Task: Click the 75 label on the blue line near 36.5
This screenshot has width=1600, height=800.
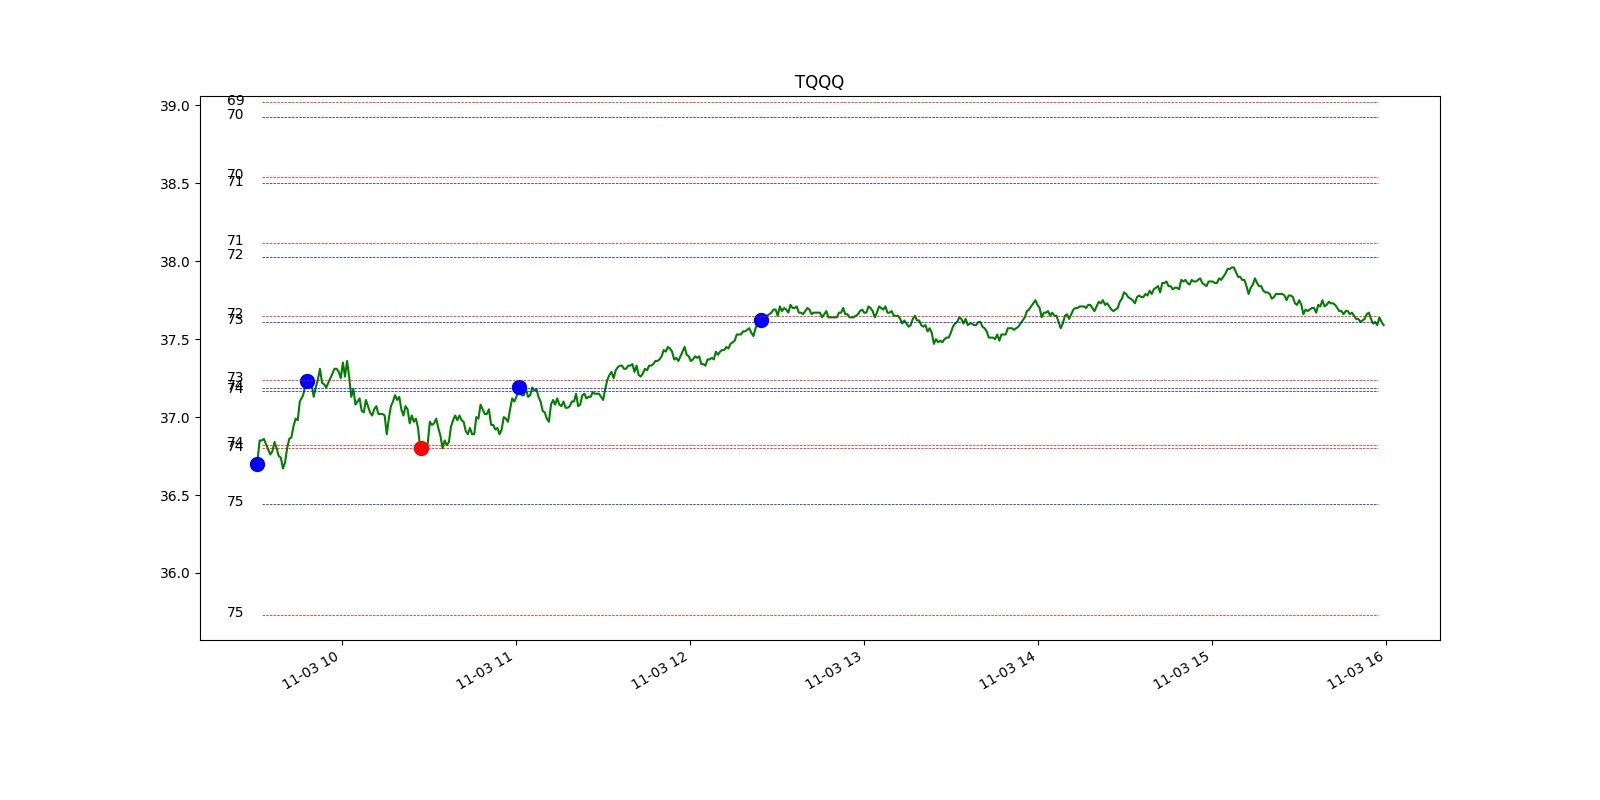Action: pyautogui.click(x=235, y=501)
